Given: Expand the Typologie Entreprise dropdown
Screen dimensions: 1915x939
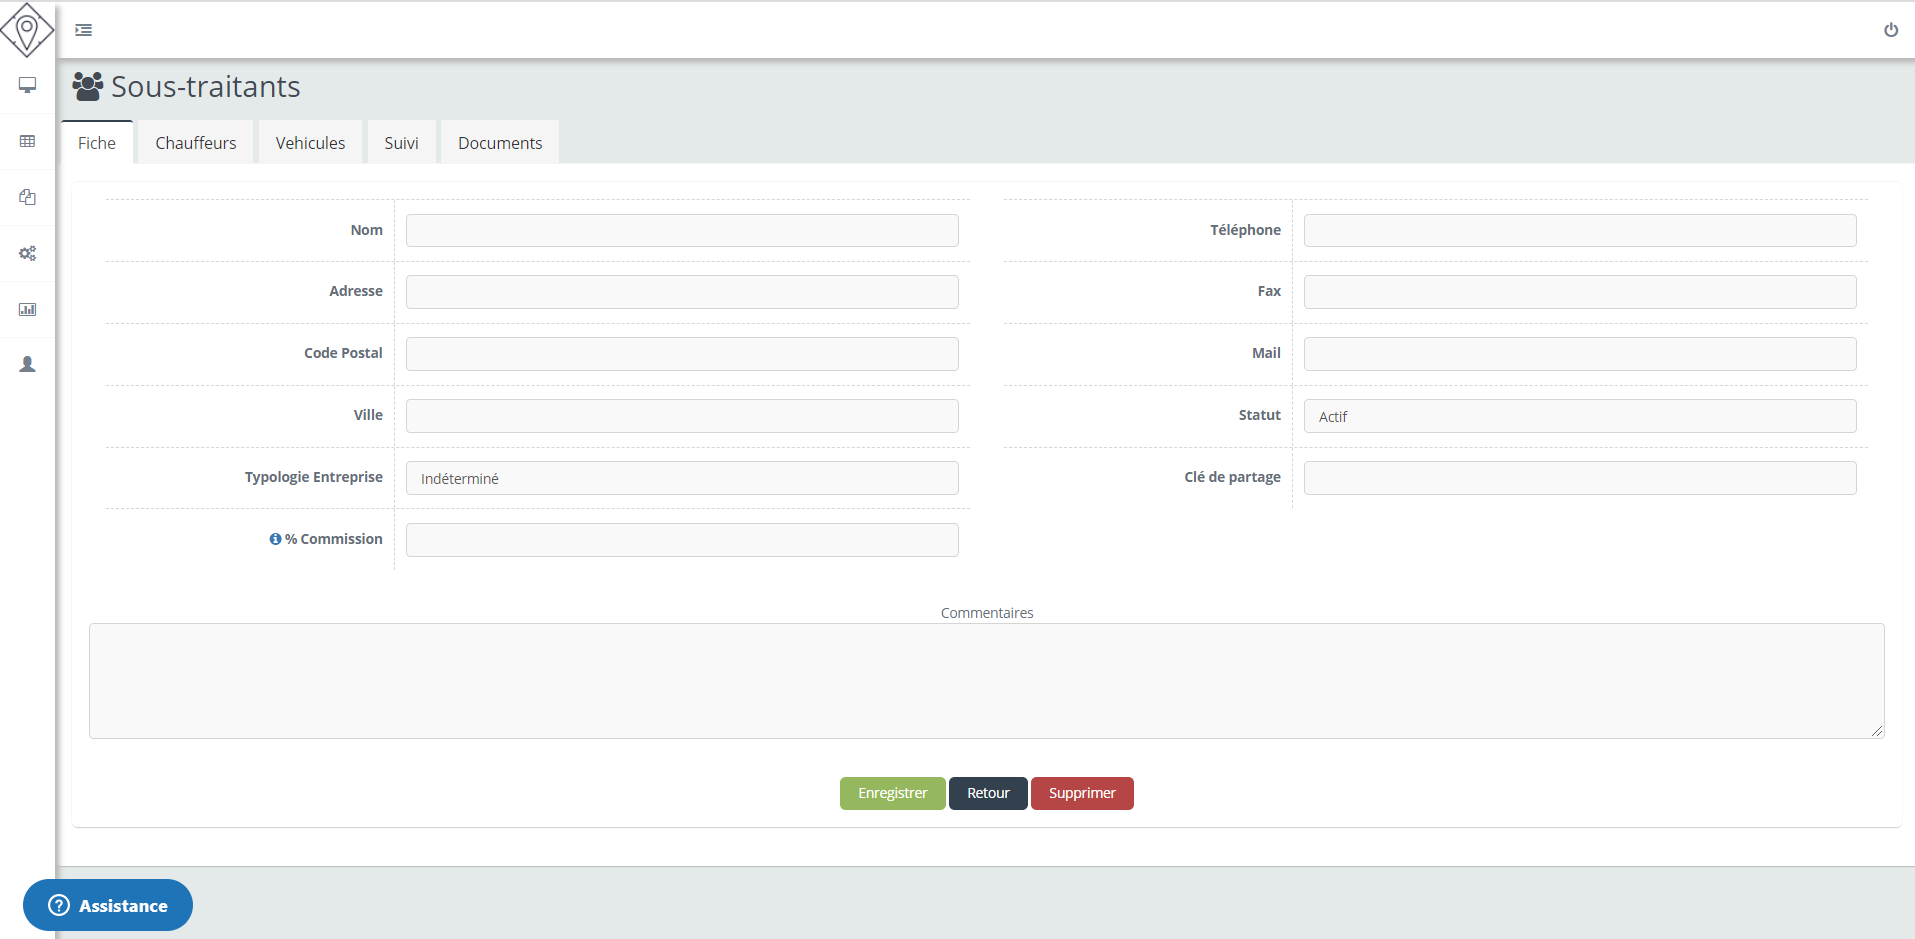Looking at the screenshot, I should (x=681, y=478).
